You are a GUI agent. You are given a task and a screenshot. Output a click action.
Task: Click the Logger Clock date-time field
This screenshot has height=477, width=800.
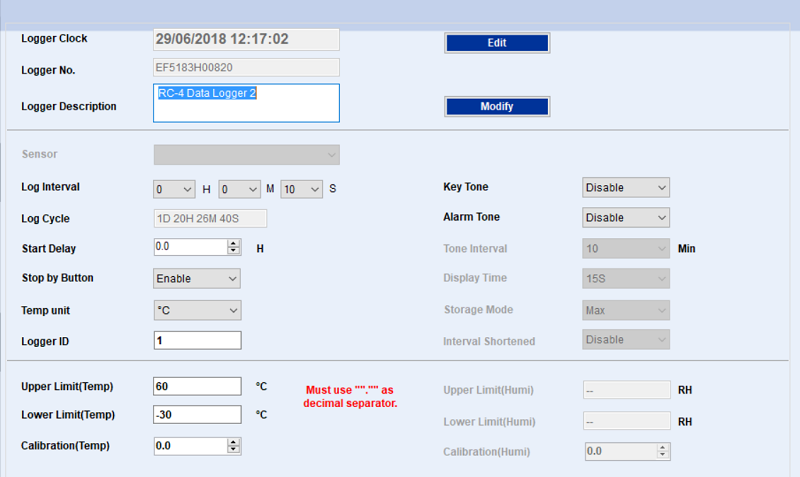246,39
